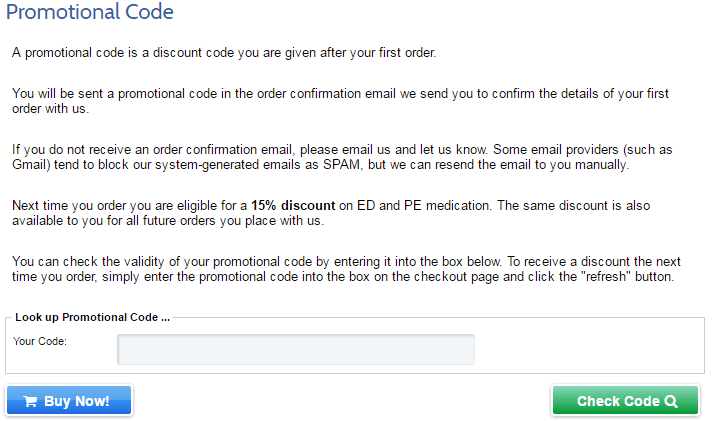Click the bold "15% discount" text
Screen dimensions: 719x421
(x=293, y=205)
